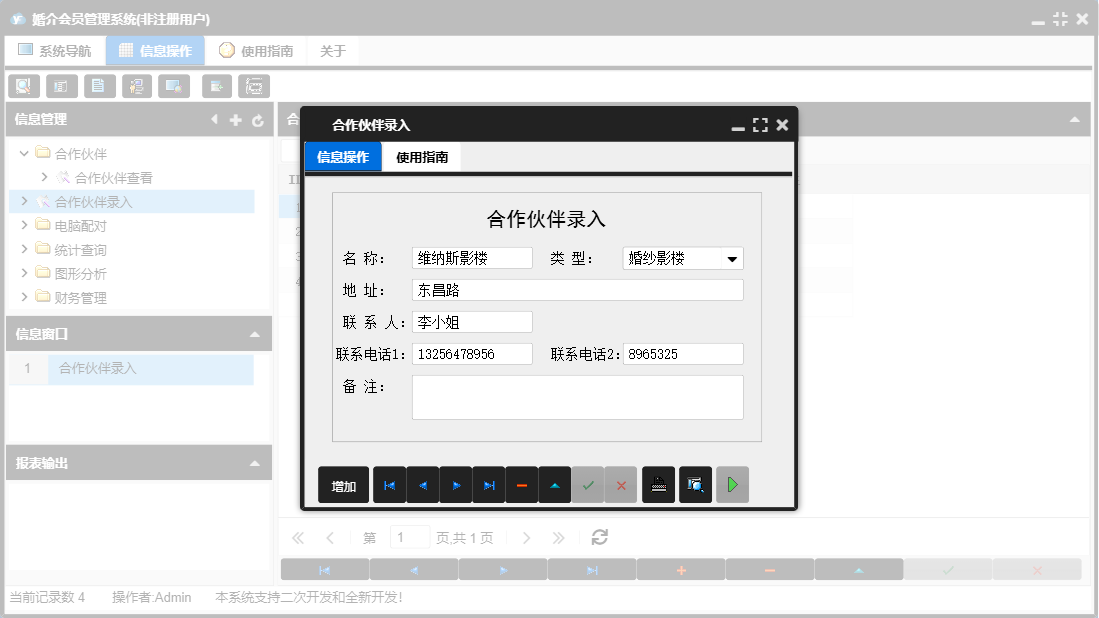Jump to the first record in 合作伙伴录入
Viewport: 1099px width, 618px height.
tap(389, 484)
